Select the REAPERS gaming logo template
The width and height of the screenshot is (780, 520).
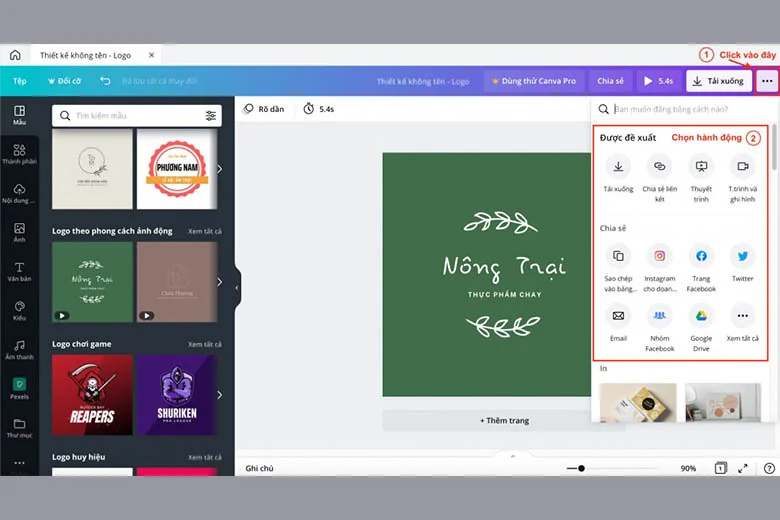click(92, 395)
